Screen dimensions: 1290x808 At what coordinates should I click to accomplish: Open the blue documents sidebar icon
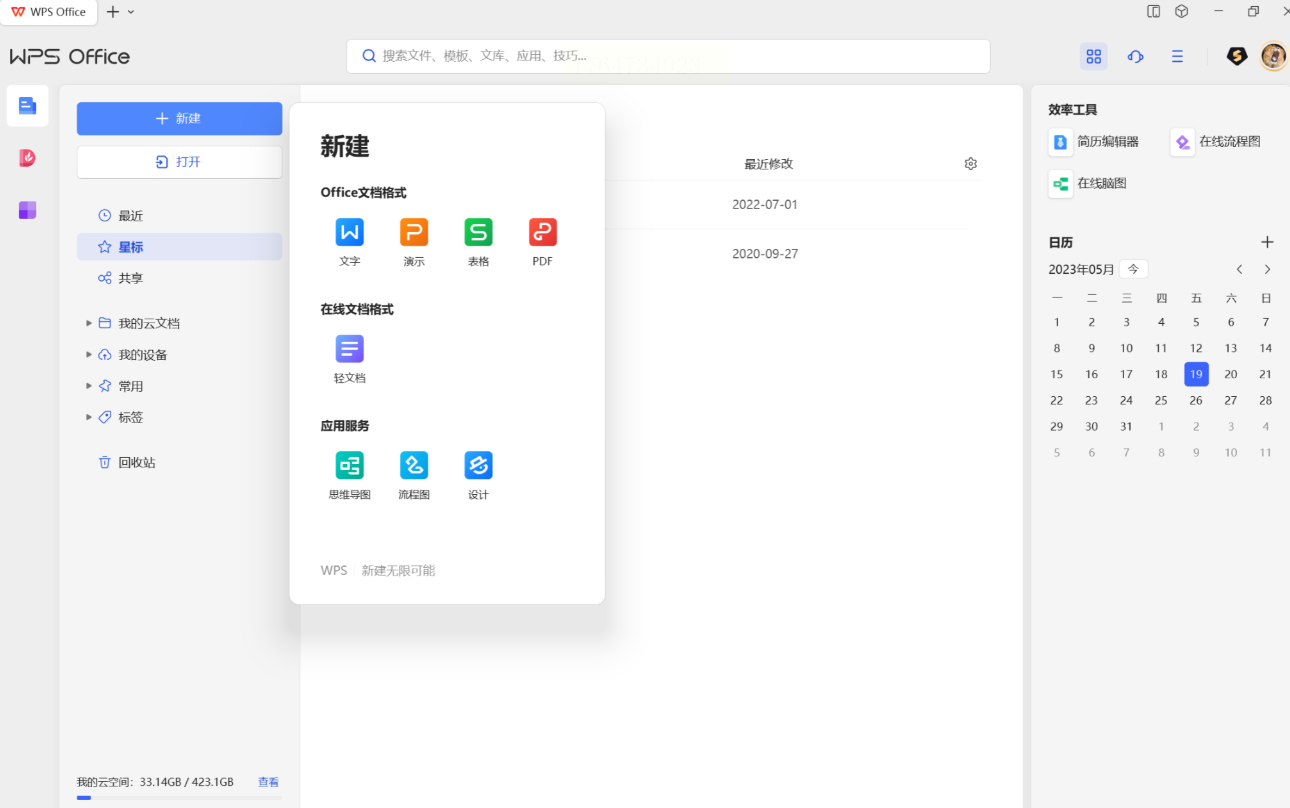tap(27, 105)
